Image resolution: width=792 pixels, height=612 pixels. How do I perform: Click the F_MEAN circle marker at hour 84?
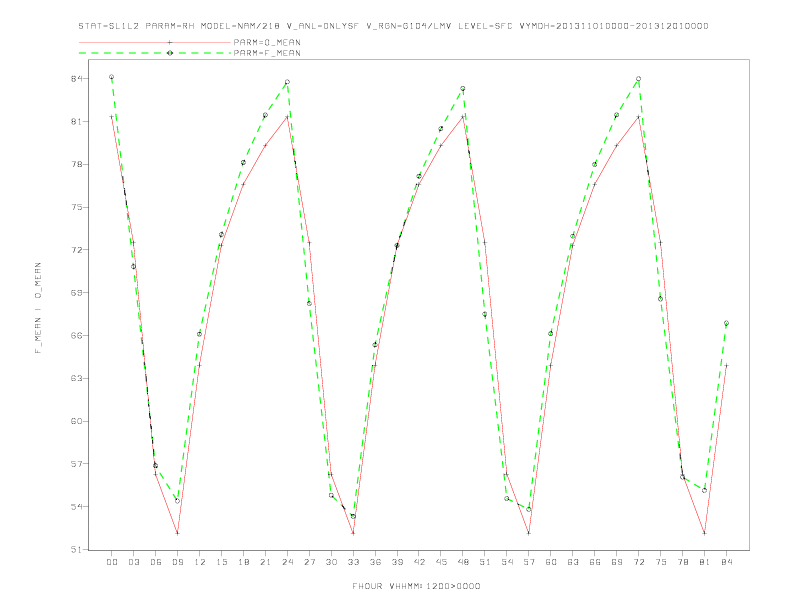726,323
